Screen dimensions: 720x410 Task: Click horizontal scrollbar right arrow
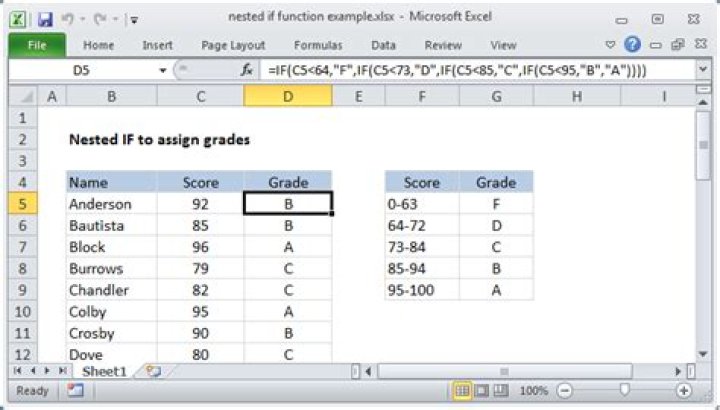[678, 371]
